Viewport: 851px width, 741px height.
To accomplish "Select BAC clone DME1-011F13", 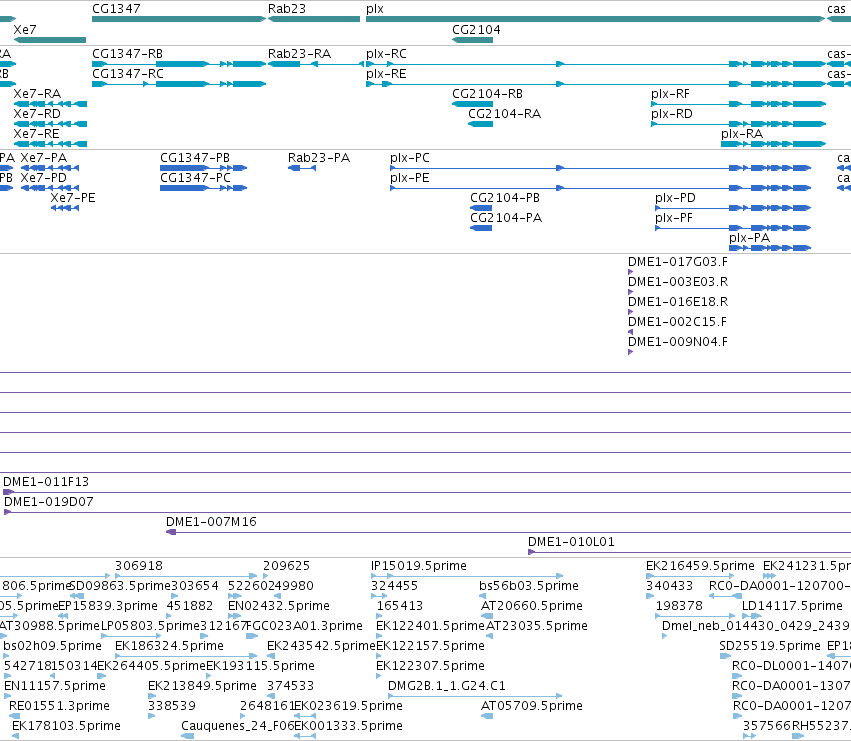I will click(x=427, y=492).
